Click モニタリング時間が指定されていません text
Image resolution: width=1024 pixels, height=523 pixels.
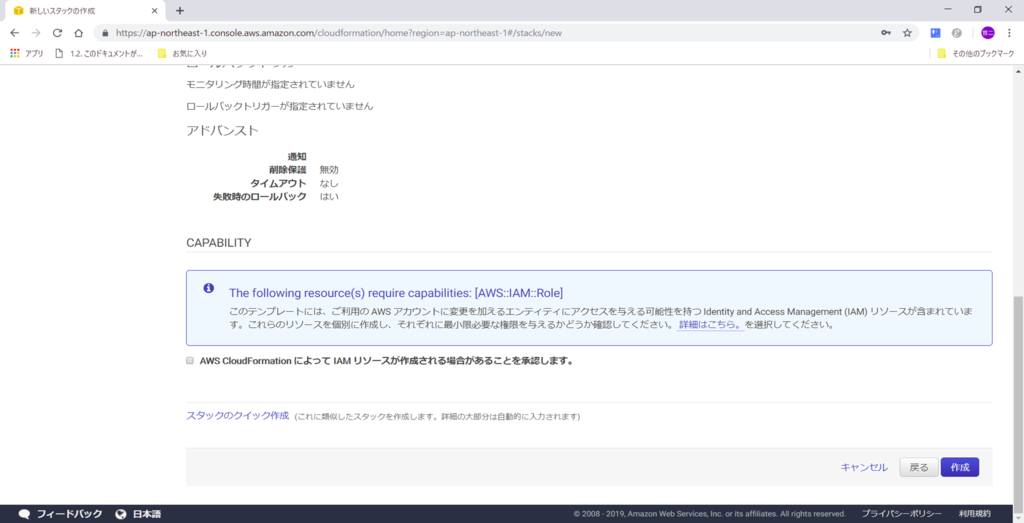point(270,84)
